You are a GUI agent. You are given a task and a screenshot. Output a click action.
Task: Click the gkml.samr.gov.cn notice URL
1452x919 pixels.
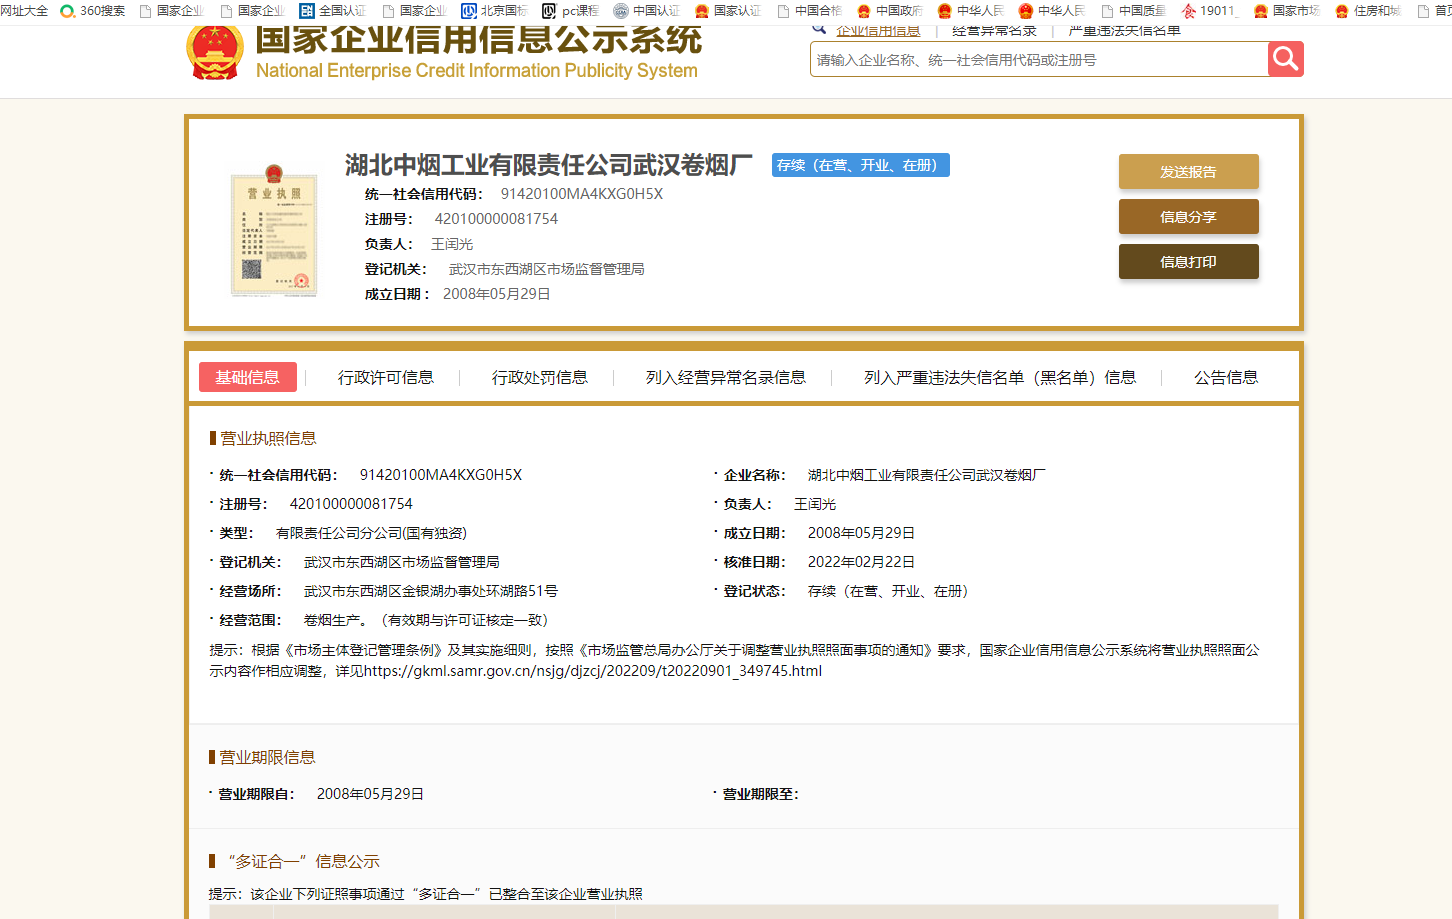click(x=593, y=671)
